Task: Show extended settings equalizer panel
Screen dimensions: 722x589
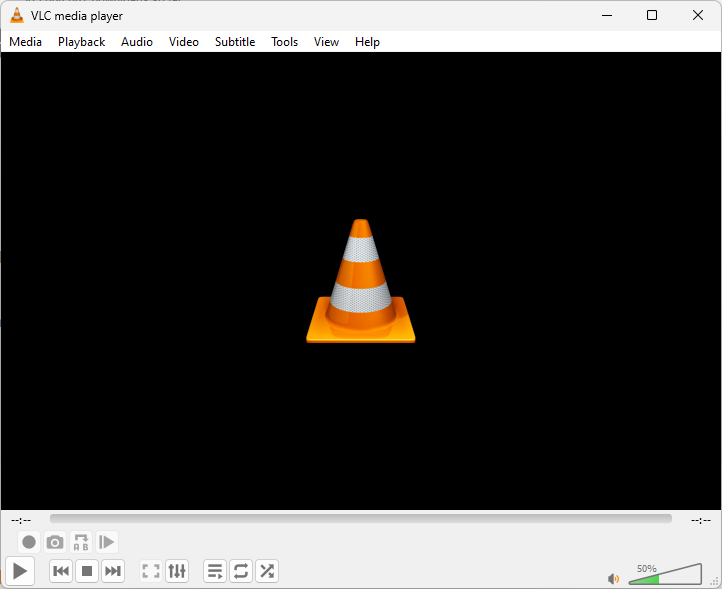Action: 177,571
